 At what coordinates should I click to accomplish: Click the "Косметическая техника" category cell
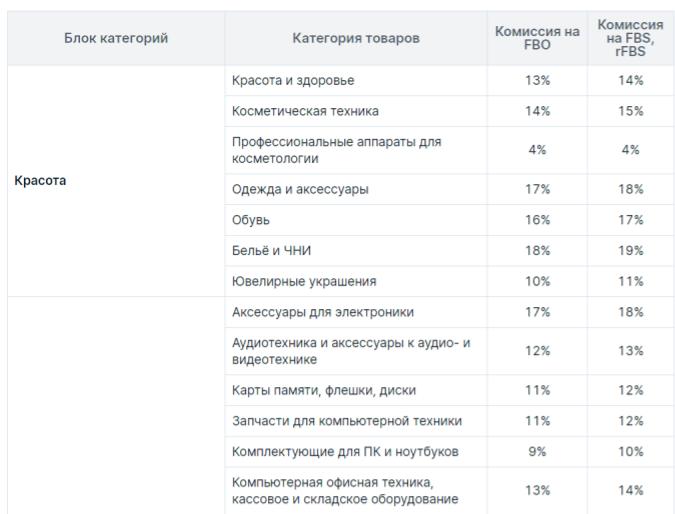click(x=305, y=110)
